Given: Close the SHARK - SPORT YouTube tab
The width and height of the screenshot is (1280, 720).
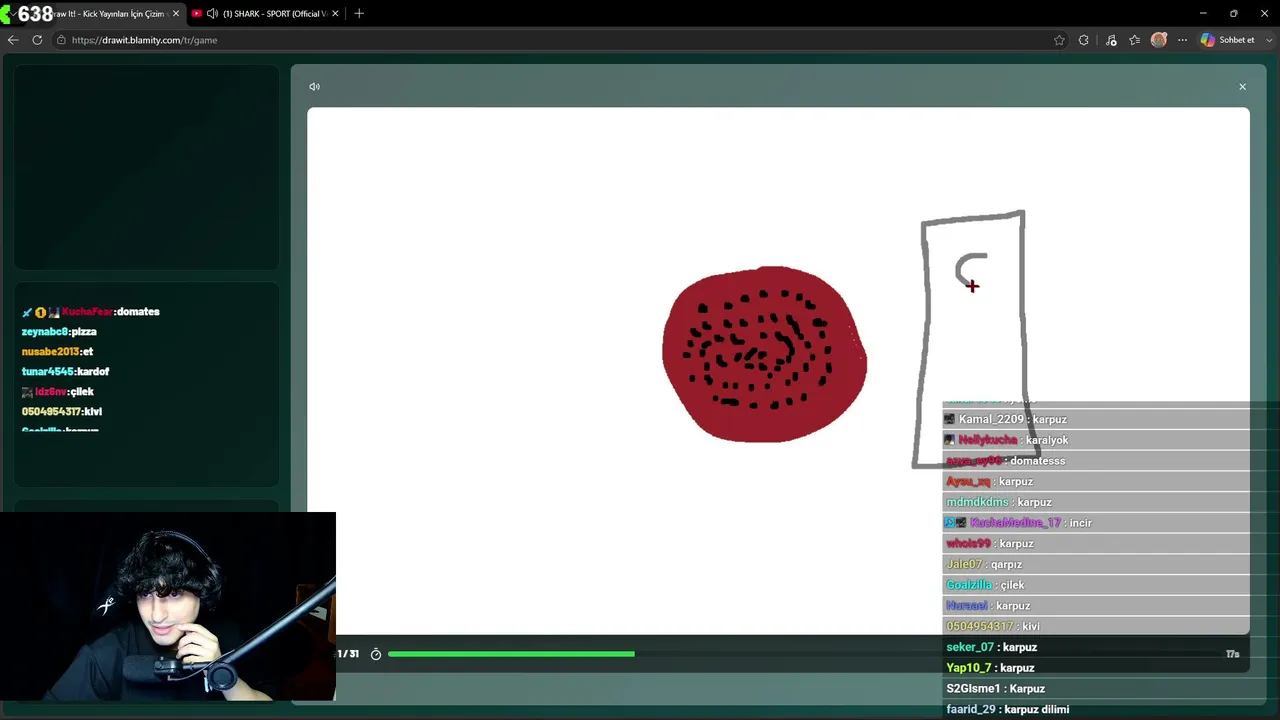Looking at the screenshot, I should coord(335,14).
